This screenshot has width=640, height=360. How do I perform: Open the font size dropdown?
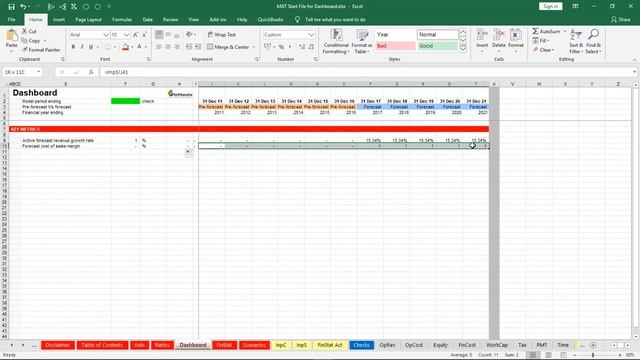(x=127, y=35)
